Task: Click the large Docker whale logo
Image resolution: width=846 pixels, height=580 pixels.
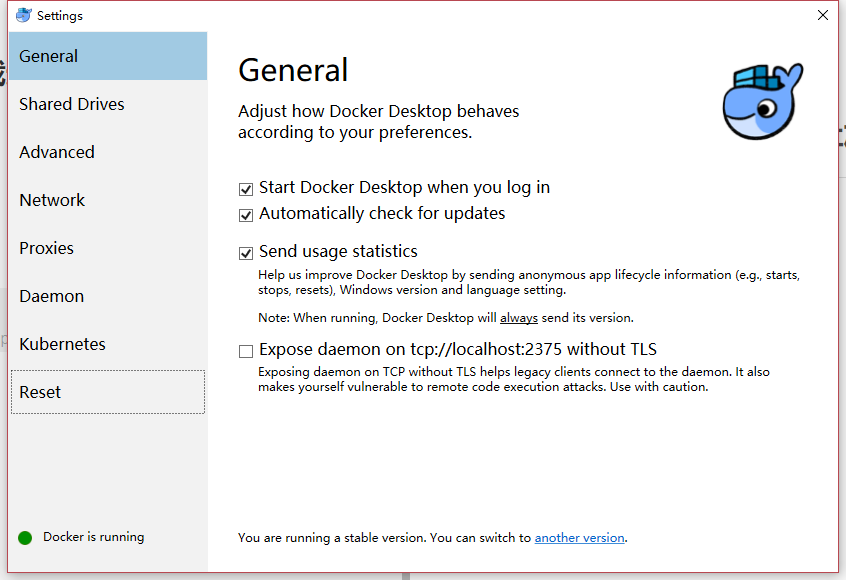Action: point(763,101)
